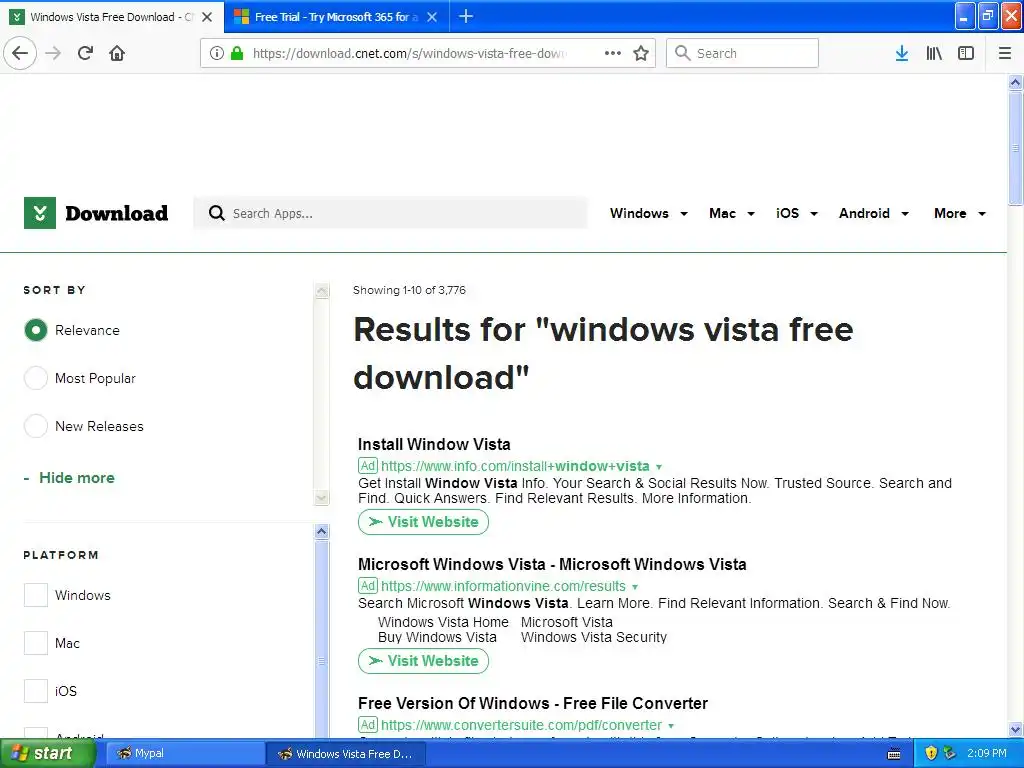Switch to Windows Vista Free Download tab

coord(111,17)
